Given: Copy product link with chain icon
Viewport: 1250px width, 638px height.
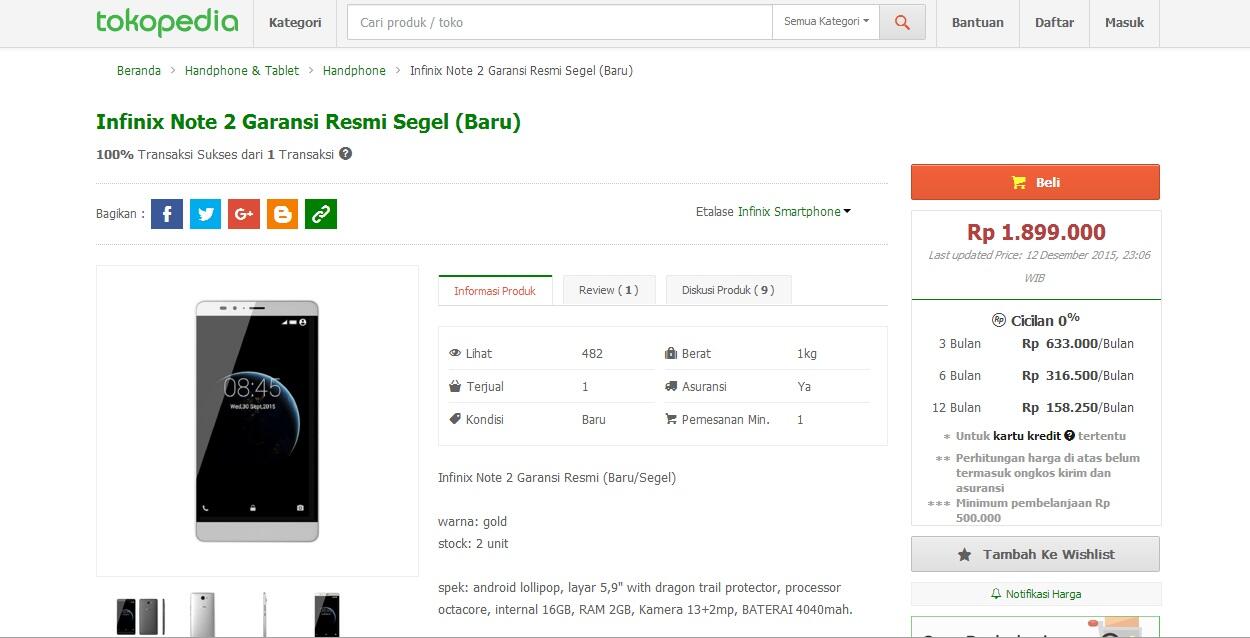Looking at the screenshot, I should click(321, 213).
